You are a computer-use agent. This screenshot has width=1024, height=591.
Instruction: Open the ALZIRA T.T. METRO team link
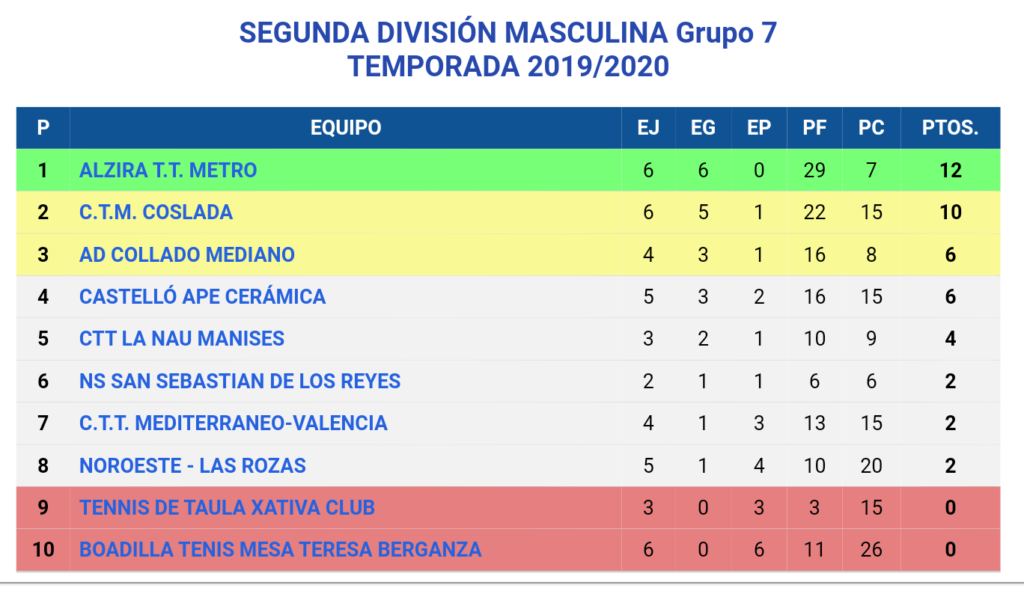coord(168,170)
